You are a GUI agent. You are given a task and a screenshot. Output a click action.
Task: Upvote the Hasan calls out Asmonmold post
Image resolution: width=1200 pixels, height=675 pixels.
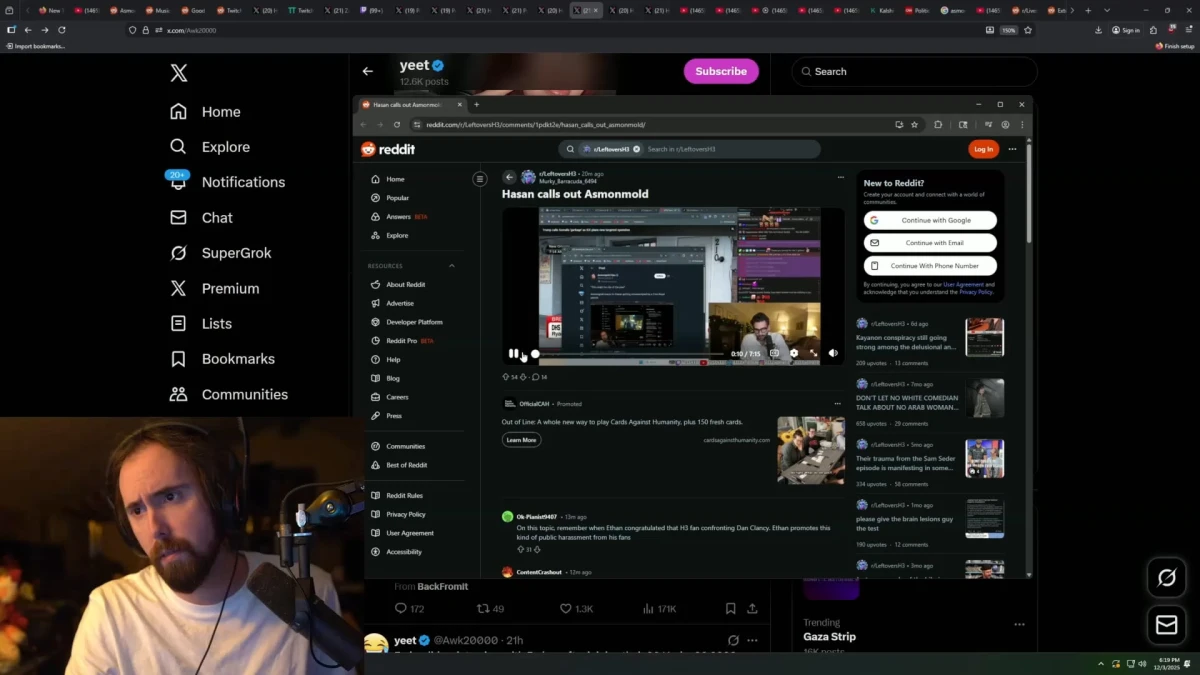506,377
